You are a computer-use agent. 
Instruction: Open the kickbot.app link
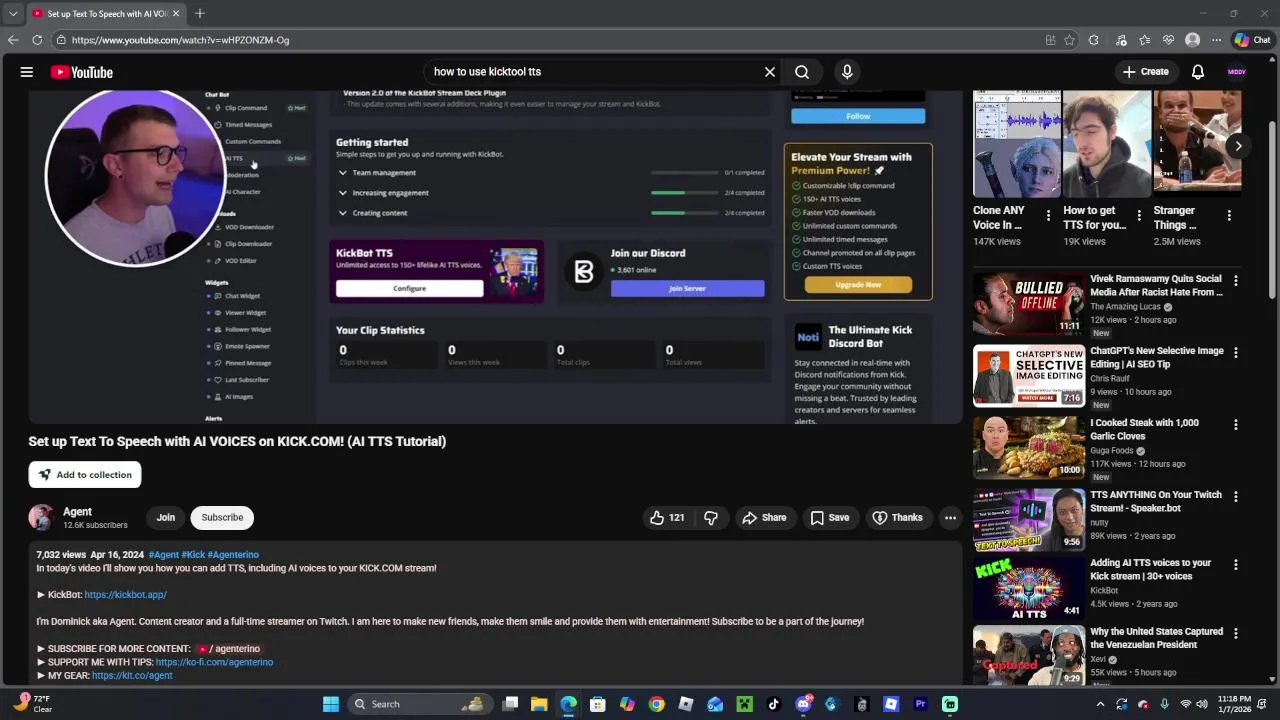(x=125, y=595)
